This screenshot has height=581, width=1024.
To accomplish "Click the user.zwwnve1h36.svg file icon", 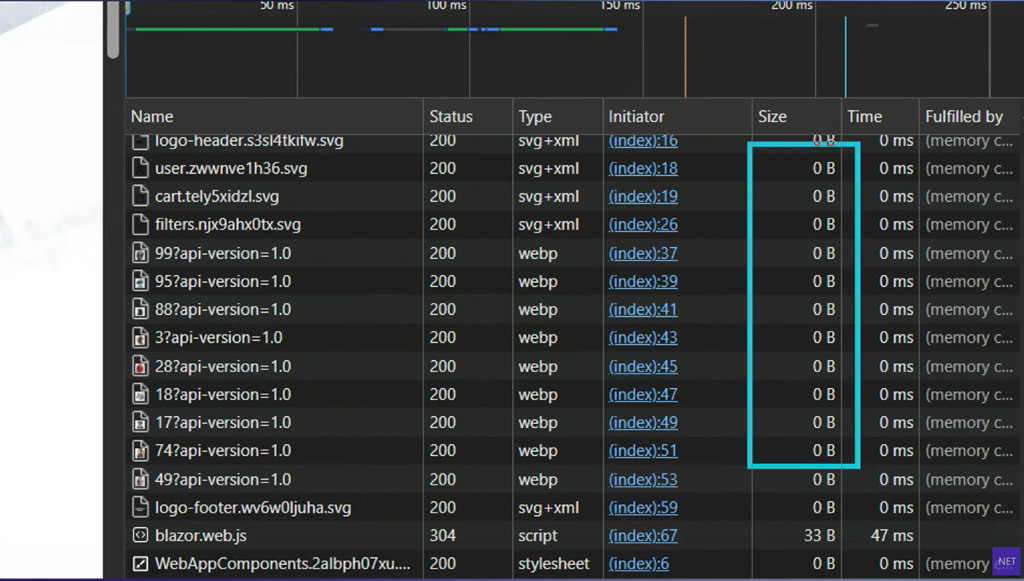I will click(140, 169).
